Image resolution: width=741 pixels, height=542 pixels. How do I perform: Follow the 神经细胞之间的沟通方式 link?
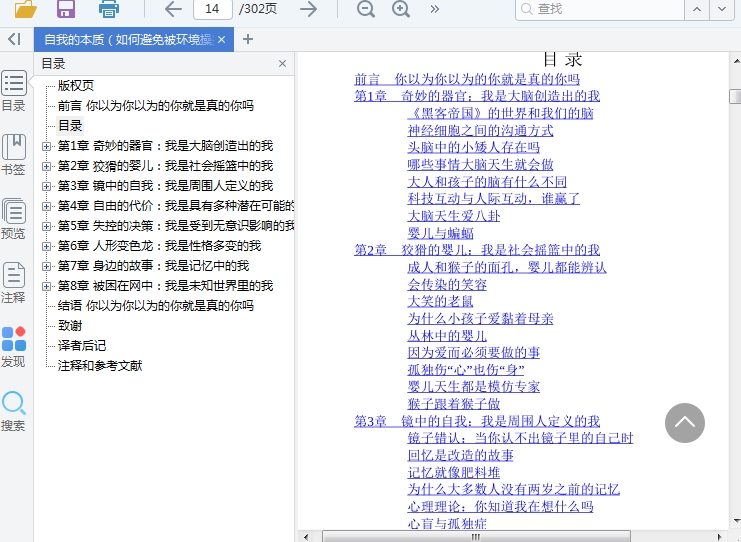(480, 130)
